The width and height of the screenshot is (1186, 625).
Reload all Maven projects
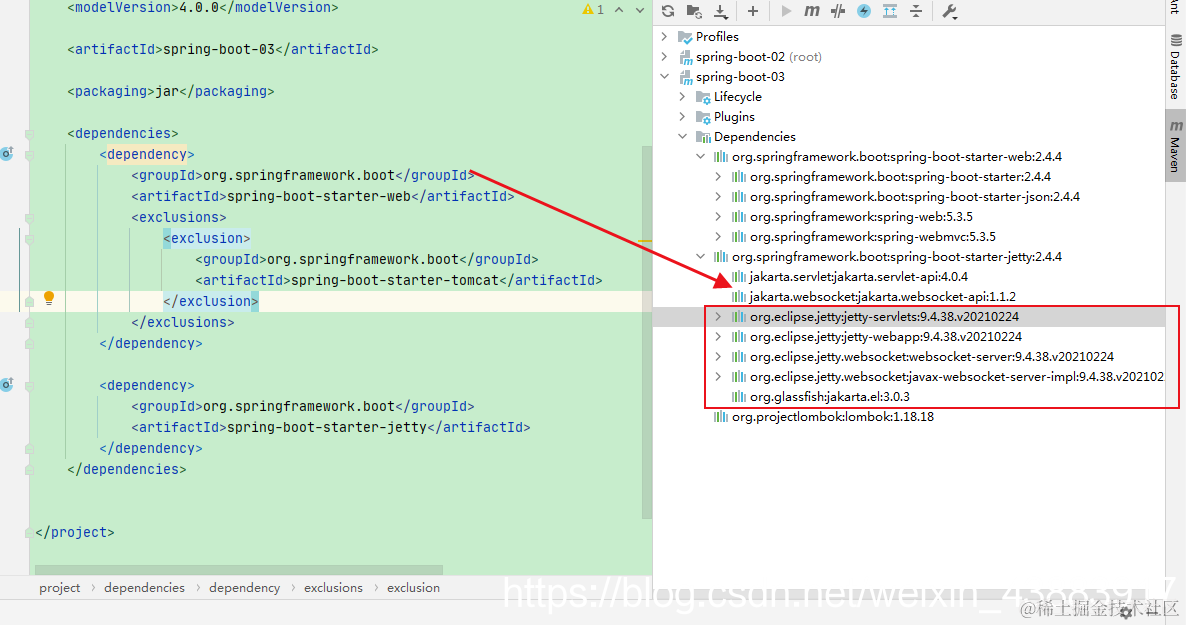click(668, 11)
